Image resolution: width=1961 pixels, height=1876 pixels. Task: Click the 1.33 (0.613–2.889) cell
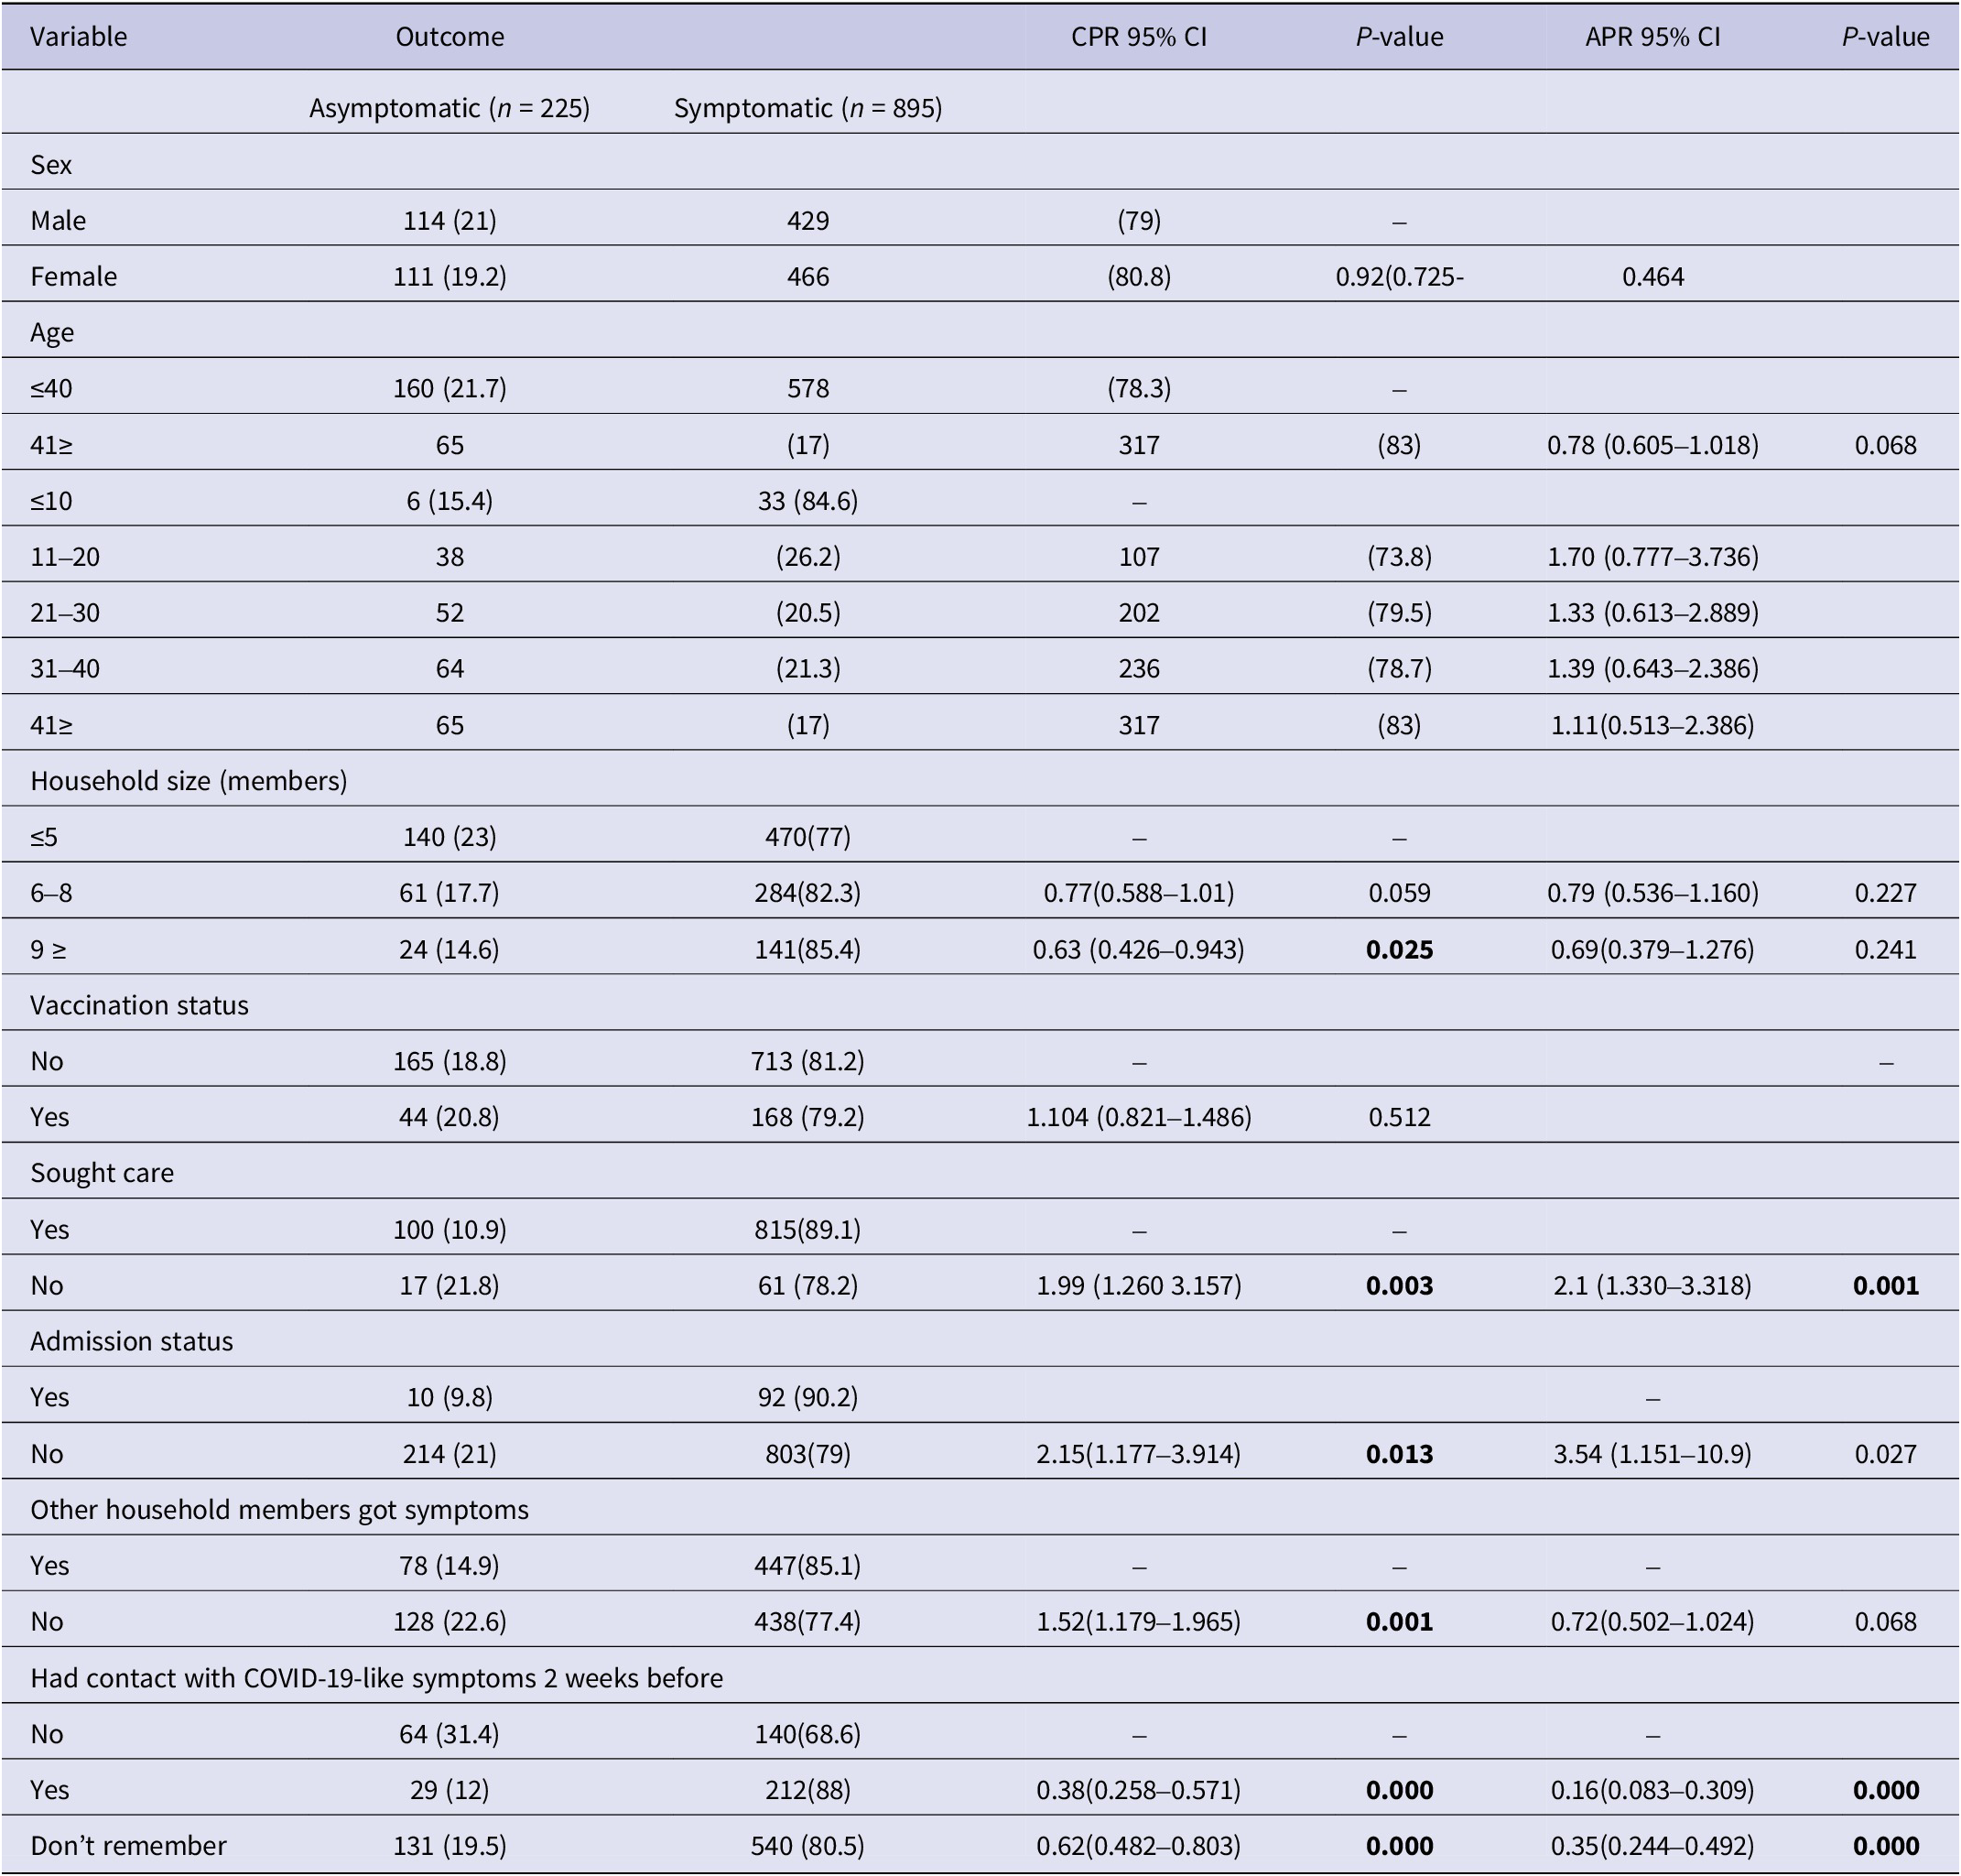(1653, 613)
